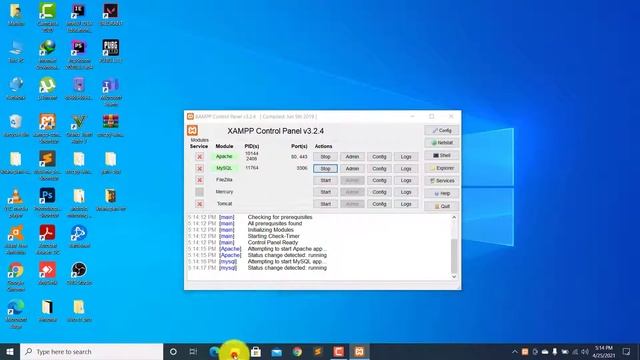Start the FileZilla module
The height and width of the screenshot is (360, 640).
325,180
